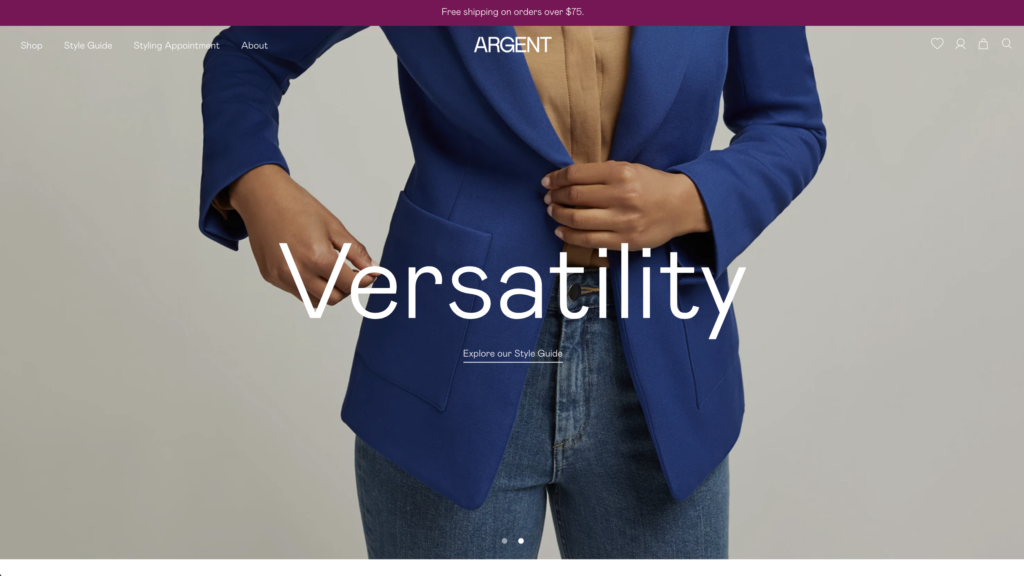Open the Shop menu
Screen dimensions: 1024x576
[x=31, y=46]
